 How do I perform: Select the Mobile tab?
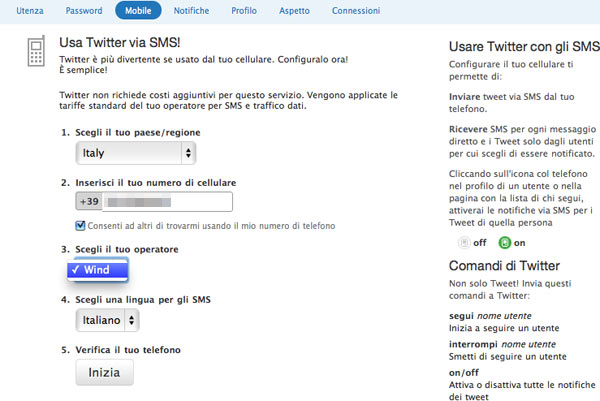[x=138, y=10]
